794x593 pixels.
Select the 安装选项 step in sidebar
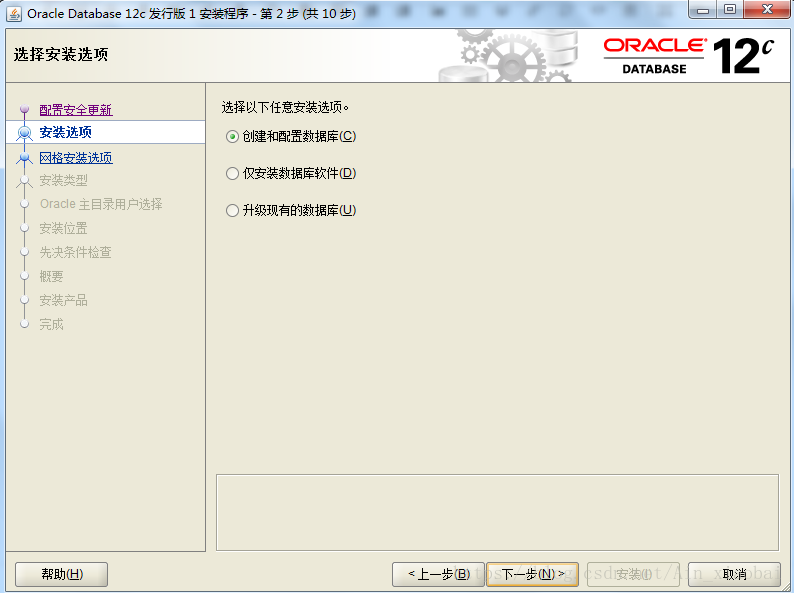click(x=105, y=132)
